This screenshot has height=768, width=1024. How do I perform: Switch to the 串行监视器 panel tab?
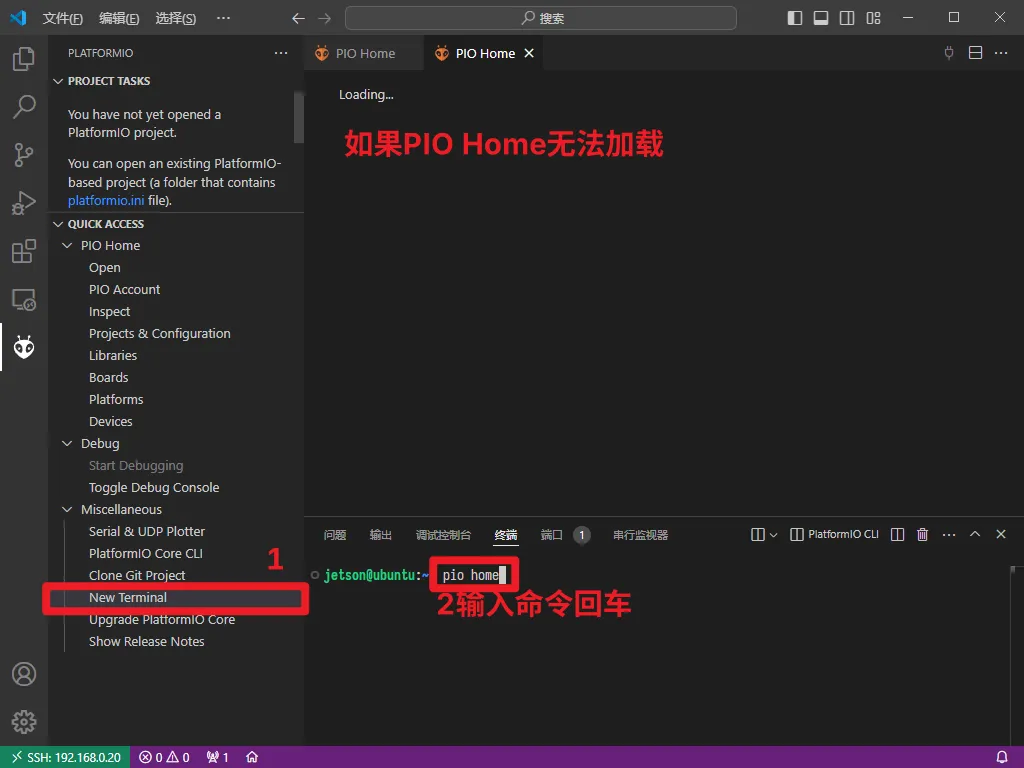tap(640, 535)
